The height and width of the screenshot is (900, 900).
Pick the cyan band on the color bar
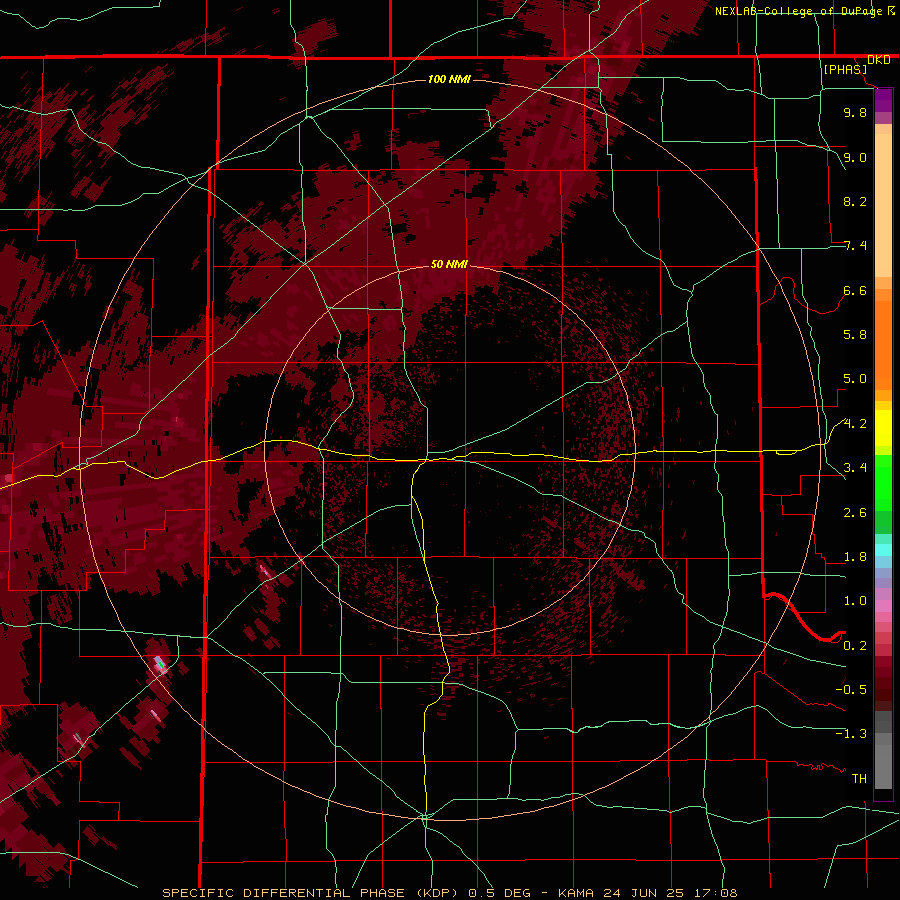point(883,550)
